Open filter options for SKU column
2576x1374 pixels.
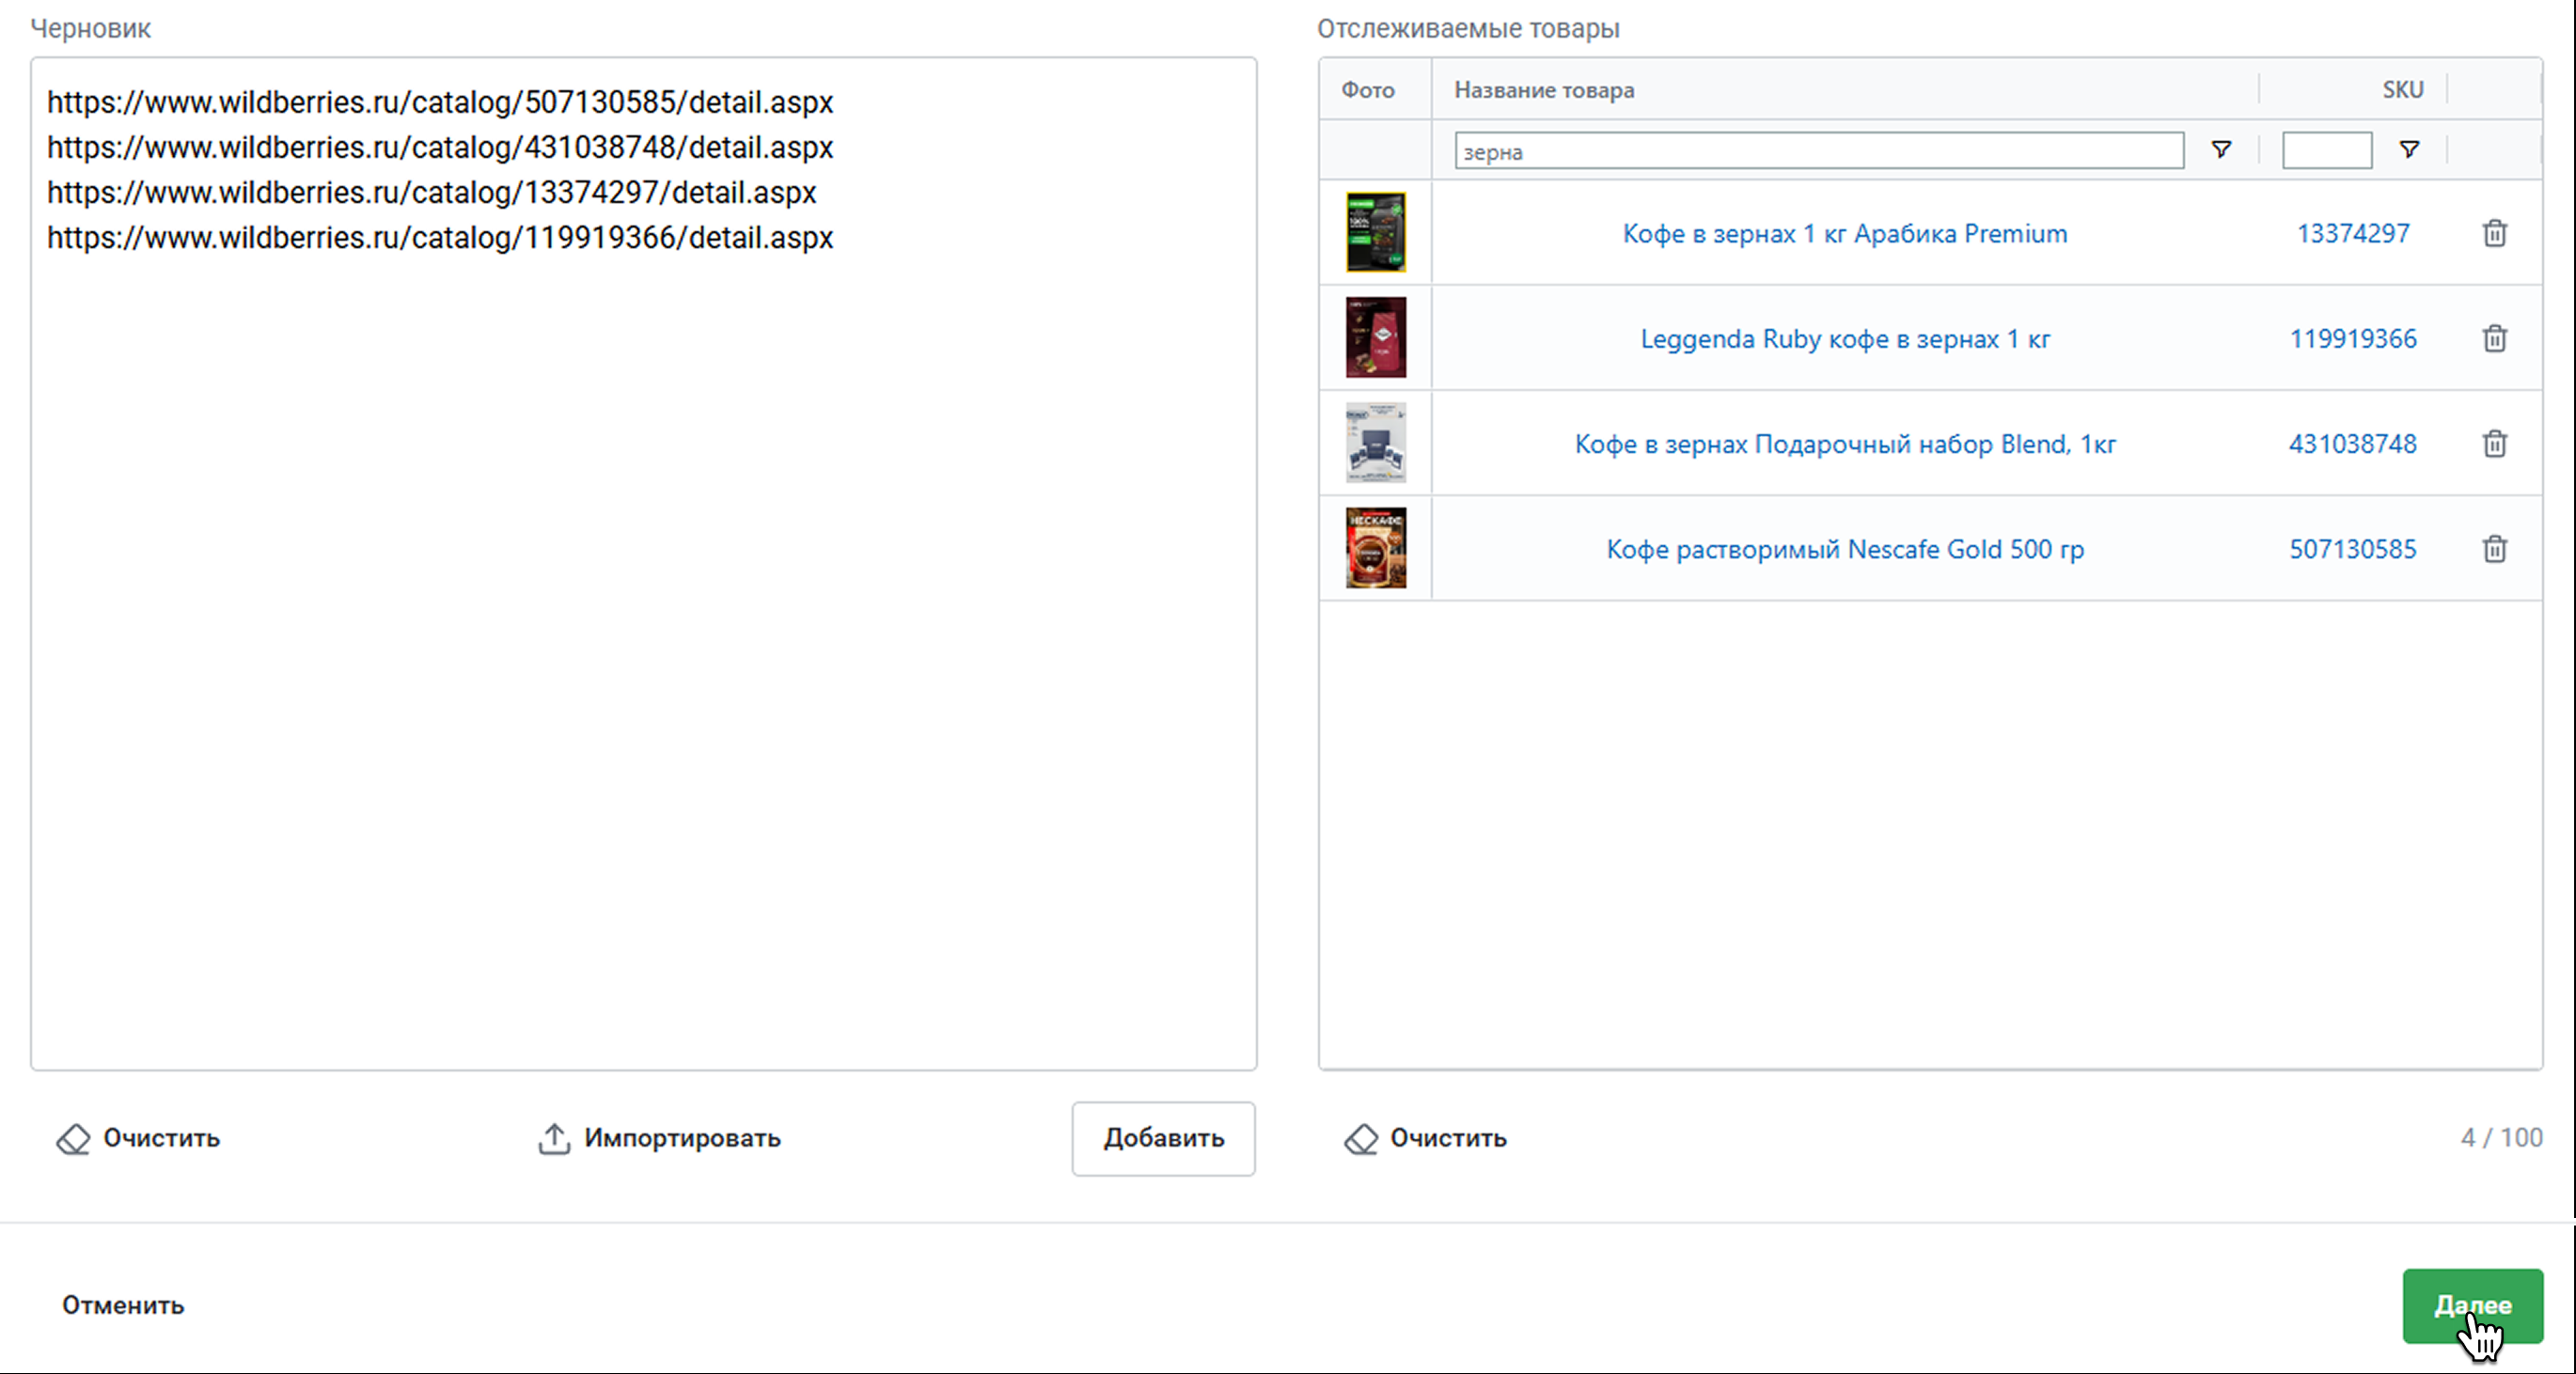coord(2409,150)
